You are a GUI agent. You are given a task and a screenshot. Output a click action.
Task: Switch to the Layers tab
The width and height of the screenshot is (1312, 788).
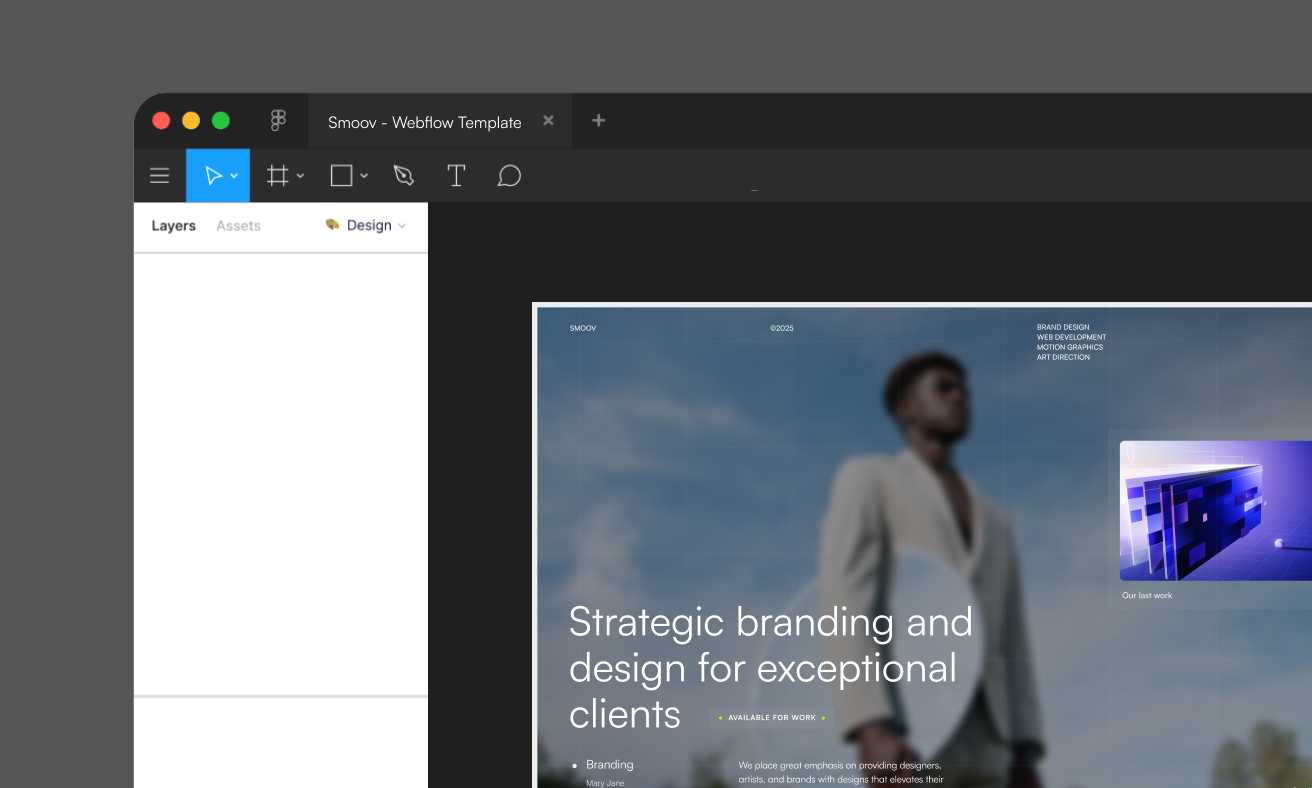(174, 226)
